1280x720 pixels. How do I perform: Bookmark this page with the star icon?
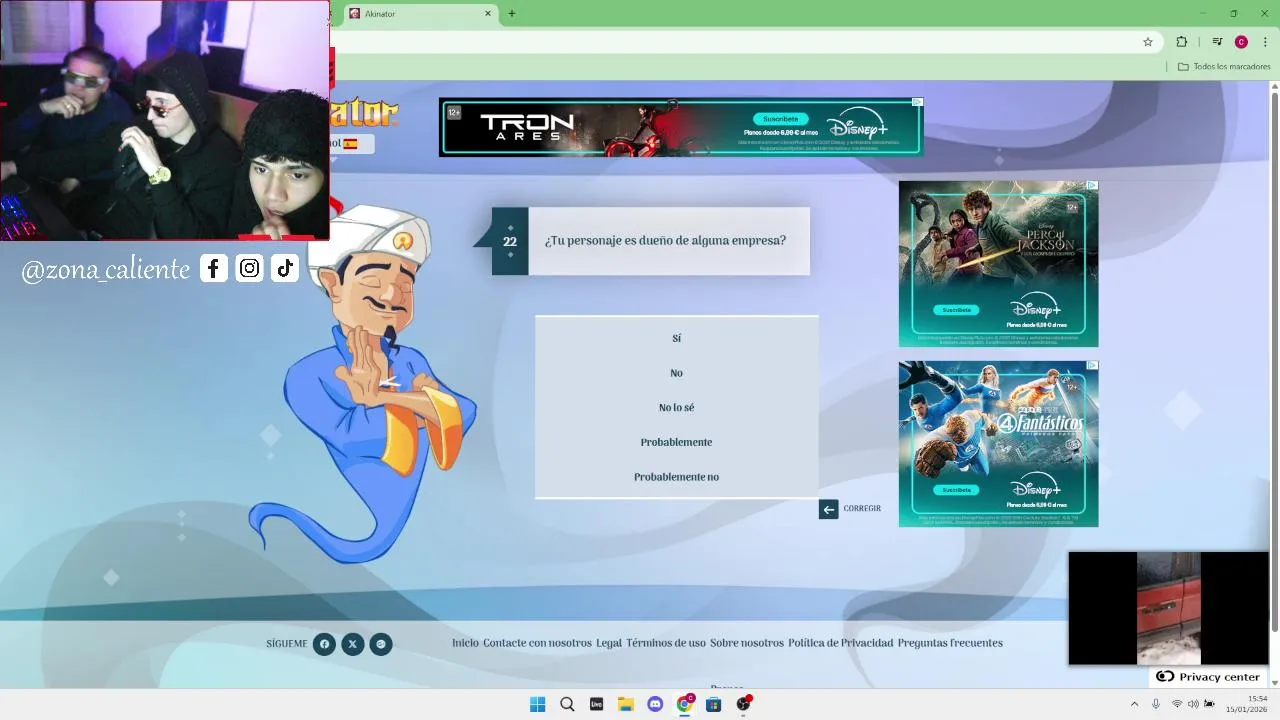[1148, 42]
